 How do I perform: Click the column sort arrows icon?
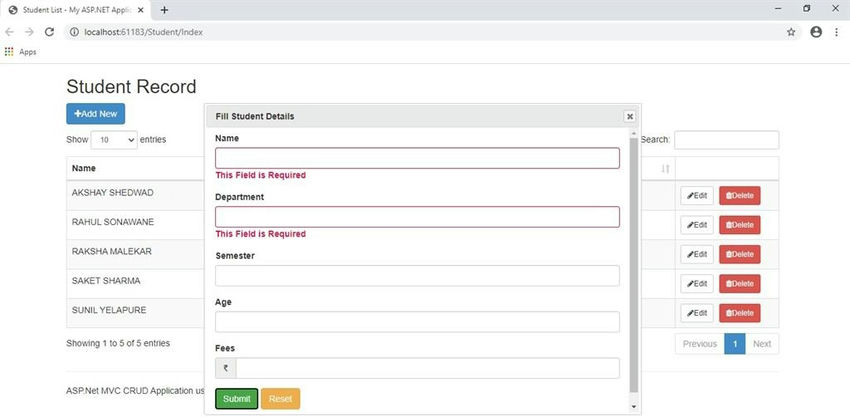(666, 168)
